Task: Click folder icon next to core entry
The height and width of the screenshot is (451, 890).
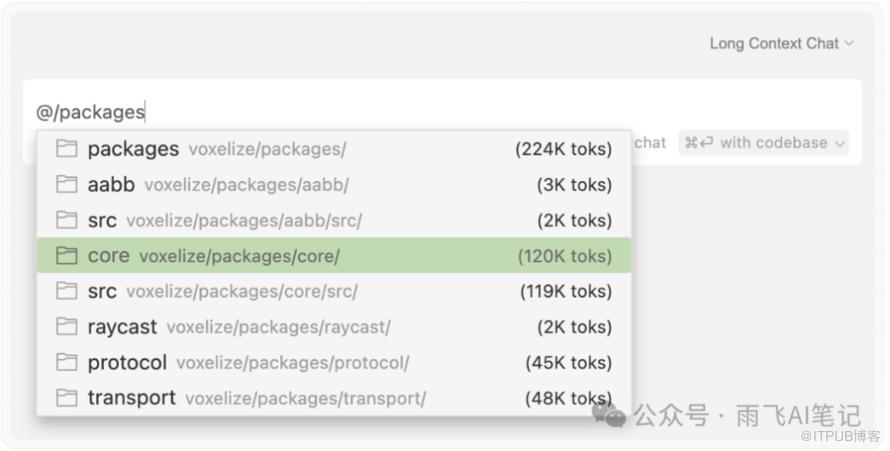Action: point(66,256)
